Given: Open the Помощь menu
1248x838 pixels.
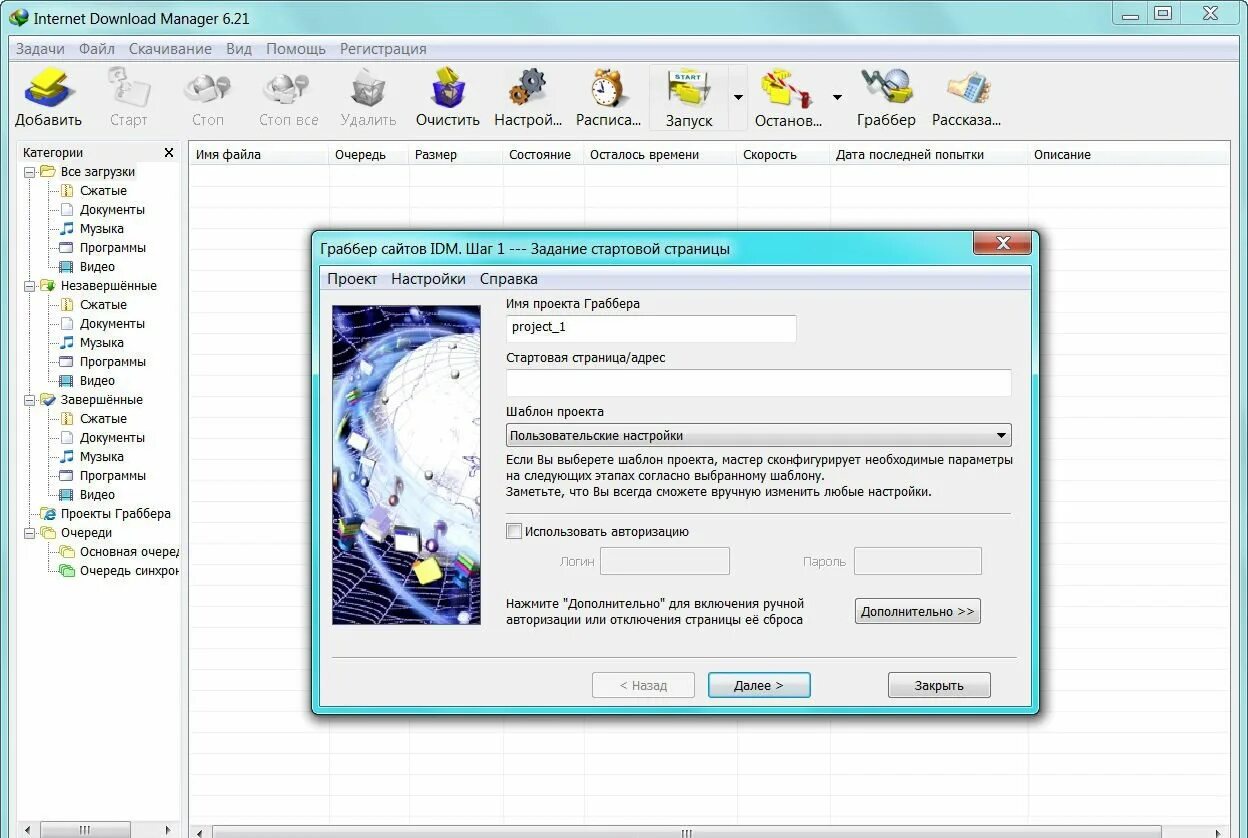Looking at the screenshot, I should (x=296, y=48).
